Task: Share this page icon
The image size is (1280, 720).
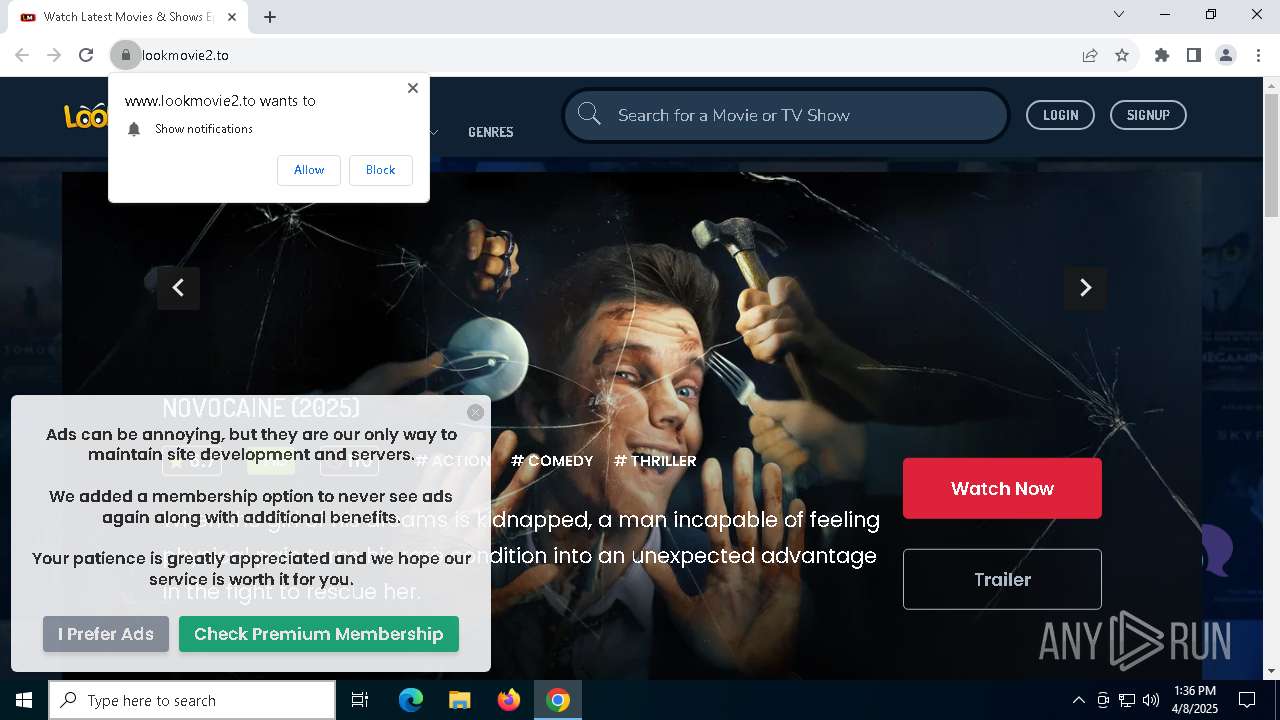Action: (x=1090, y=55)
